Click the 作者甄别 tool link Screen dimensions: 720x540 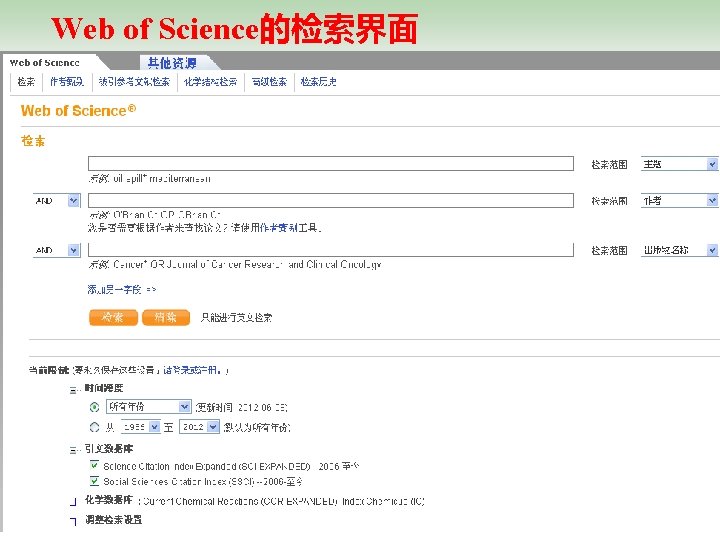point(279,227)
